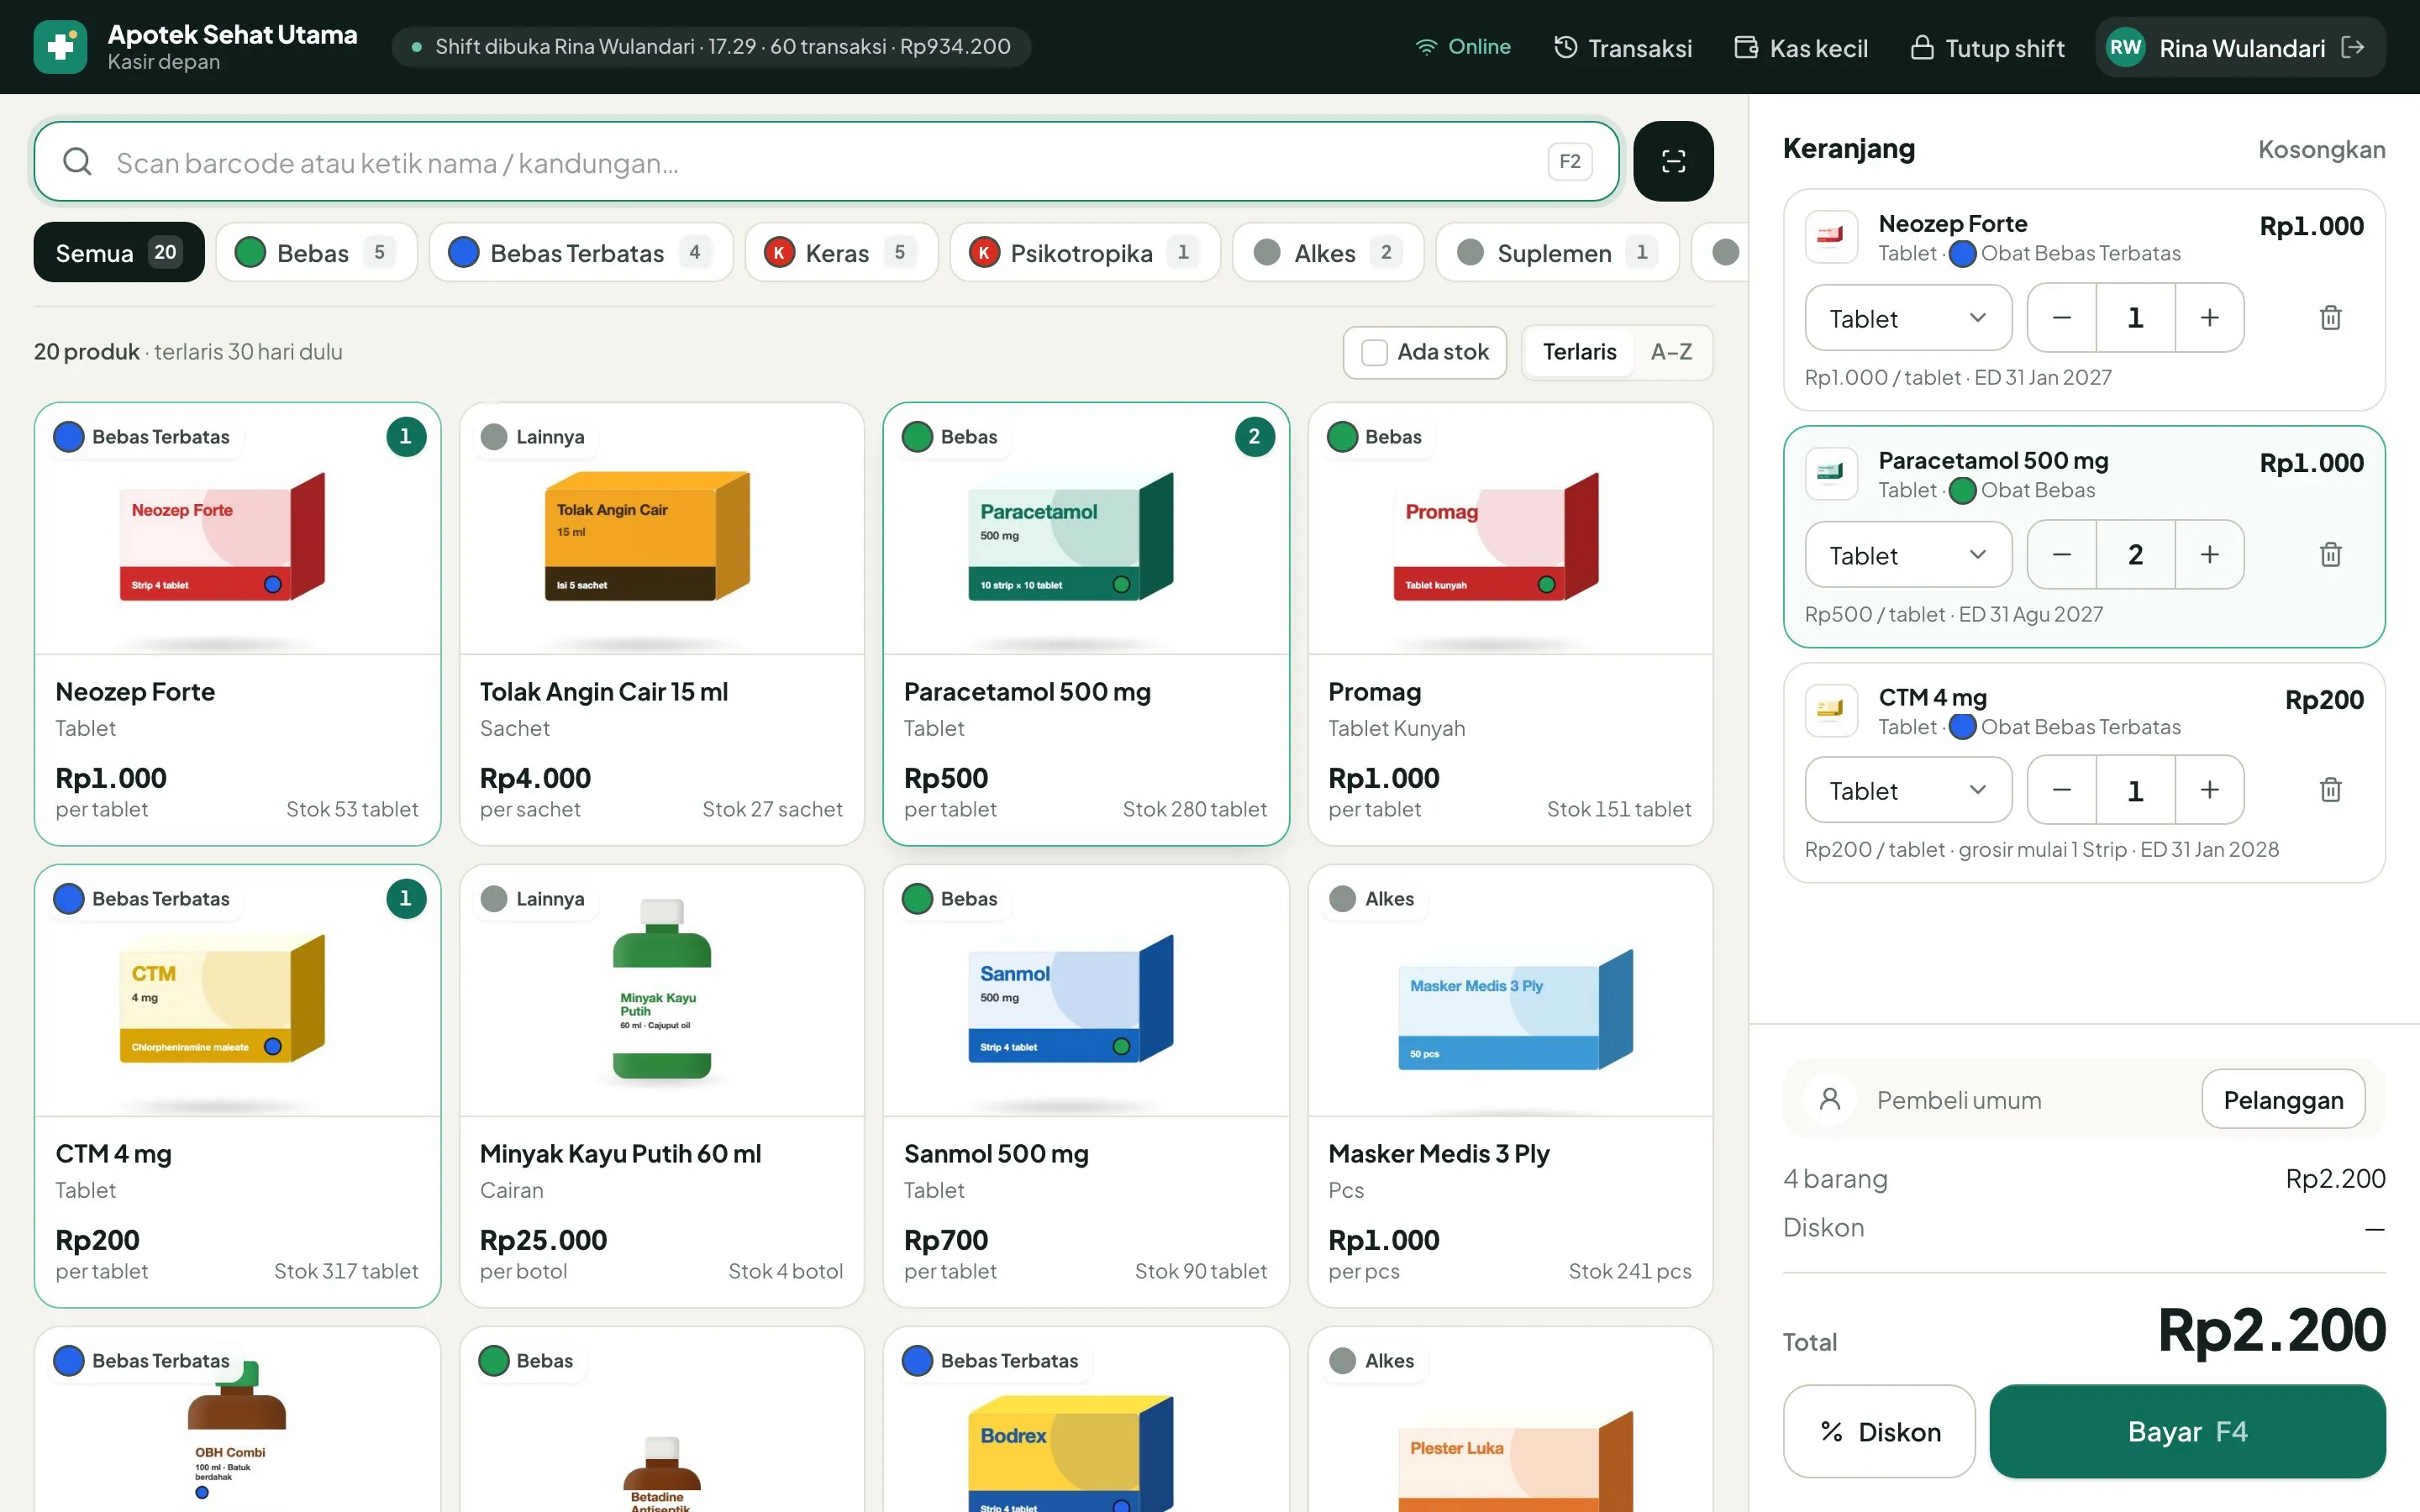Filter by Bebas Terbatas category
The width and height of the screenshot is (2420, 1512).
pos(581,252)
